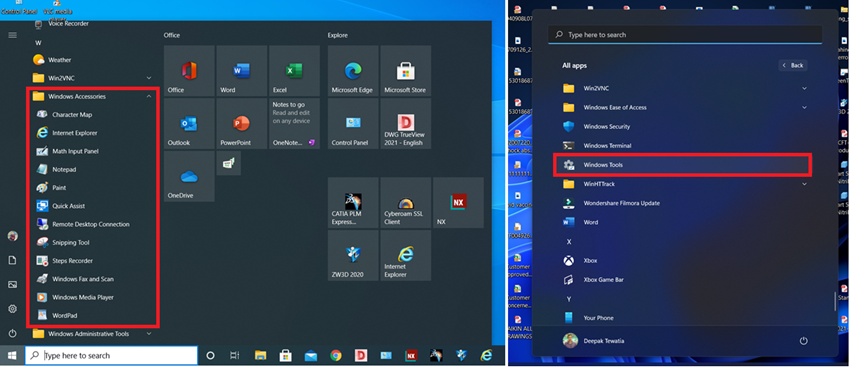Open the OneNote tile
The height and width of the screenshot is (367, 850).
coord(294,124)
